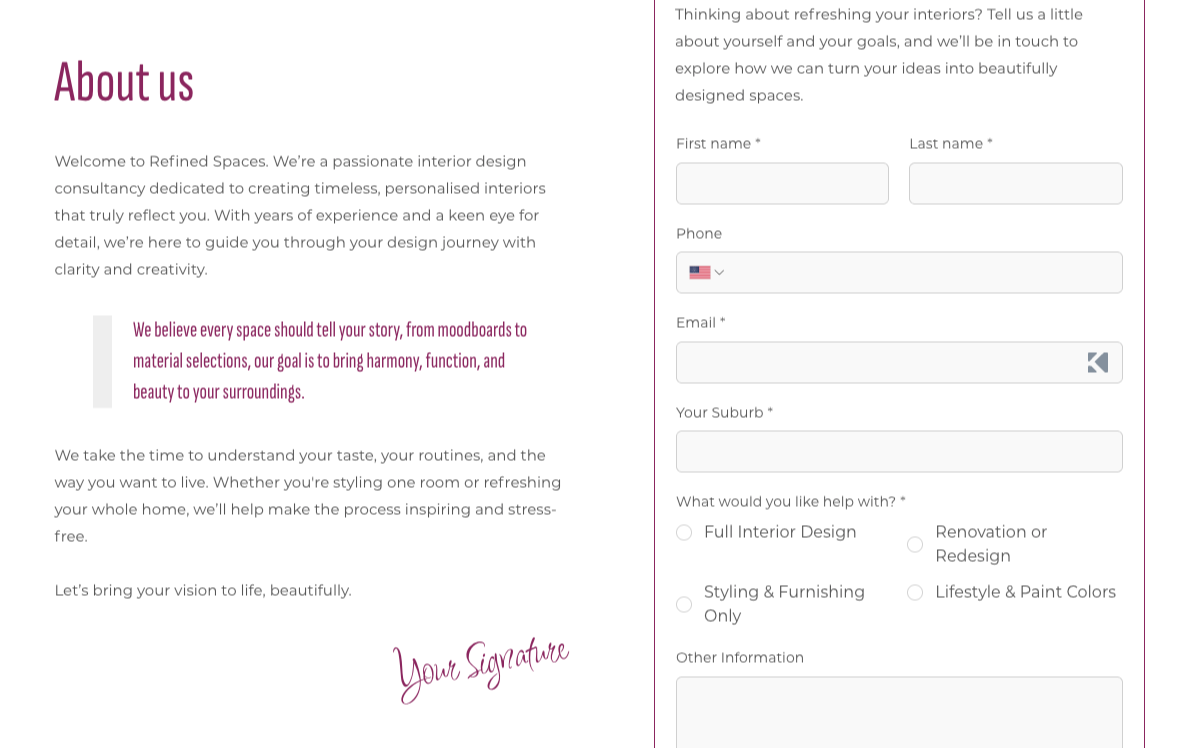Viewport: 1200px width, 748px height.
Task: Pick the Styling & Furnishing Only radio
Action: [x=684, y=604]
